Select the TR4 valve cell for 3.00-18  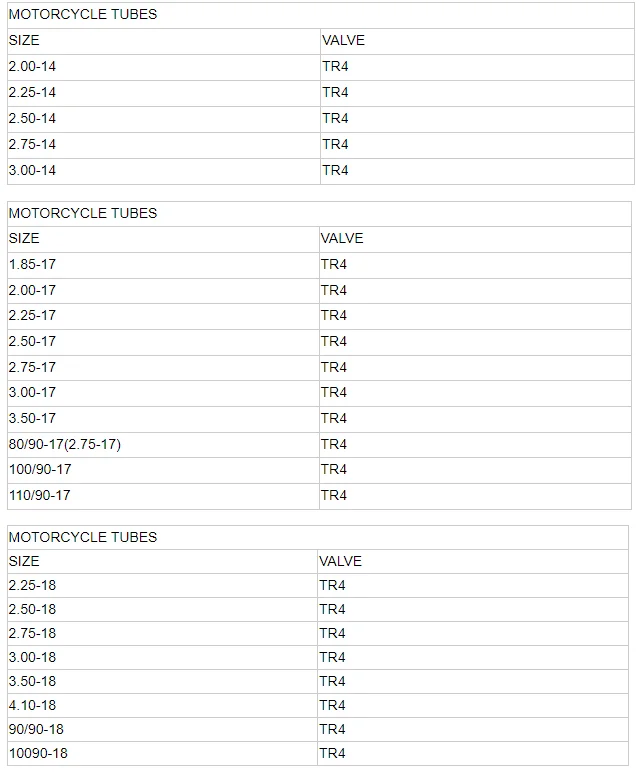[x=473, y=658]
